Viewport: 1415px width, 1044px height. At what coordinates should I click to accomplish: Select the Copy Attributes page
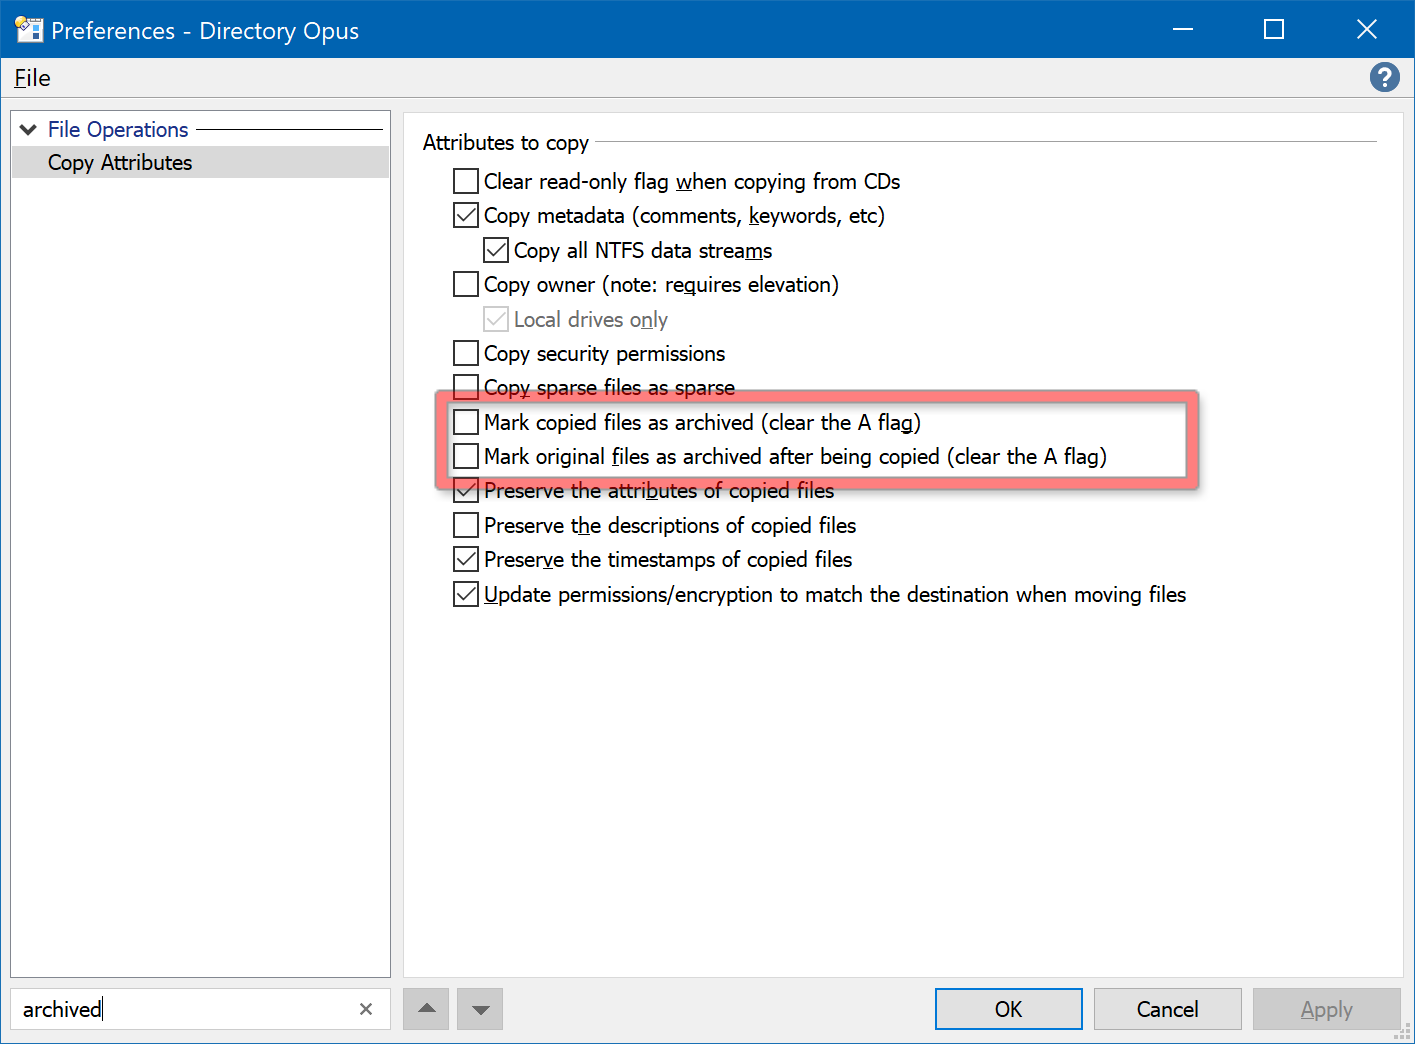[200, 162]
